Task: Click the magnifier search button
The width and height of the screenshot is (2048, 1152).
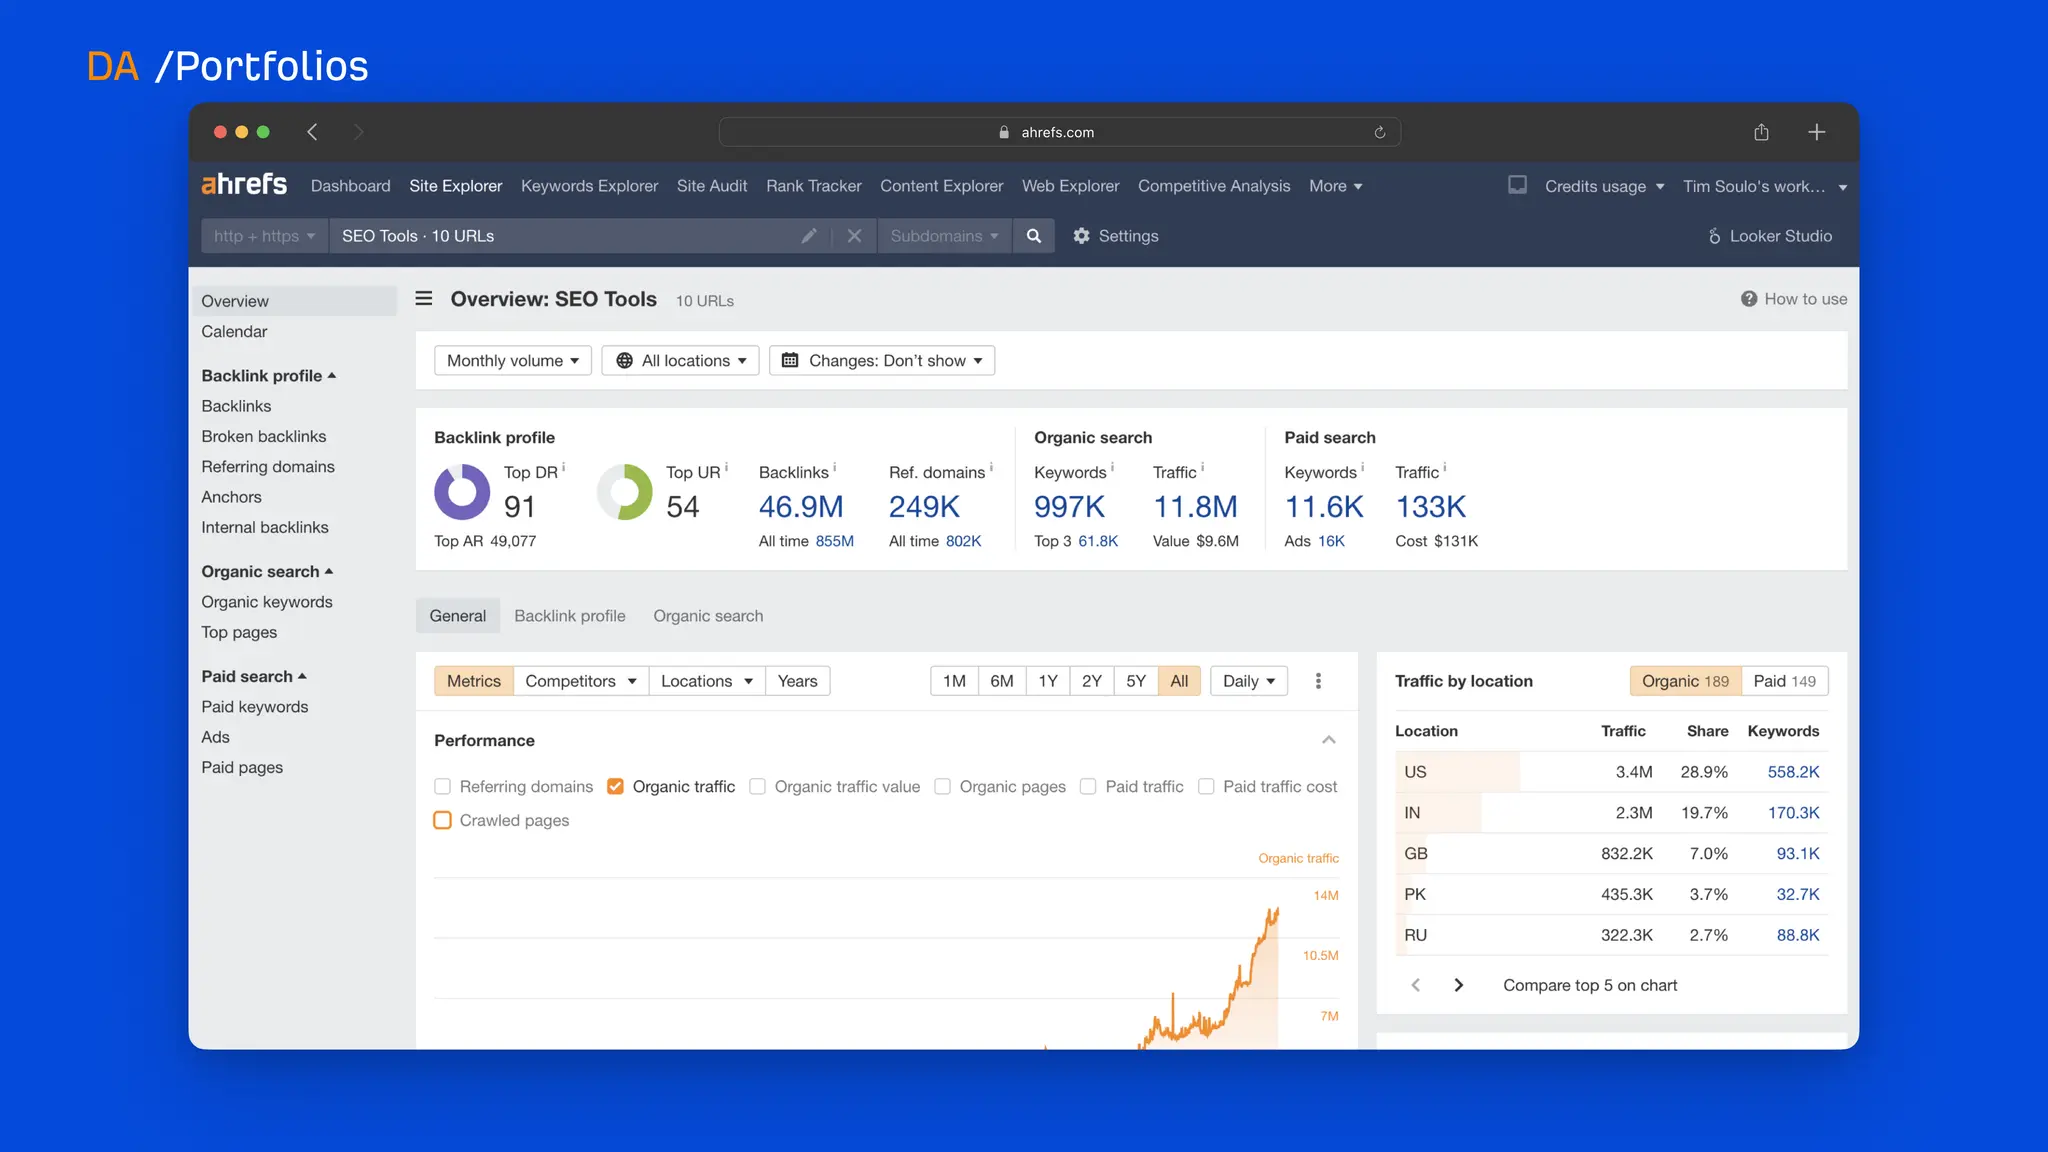Action: (x=1034, y=236)
